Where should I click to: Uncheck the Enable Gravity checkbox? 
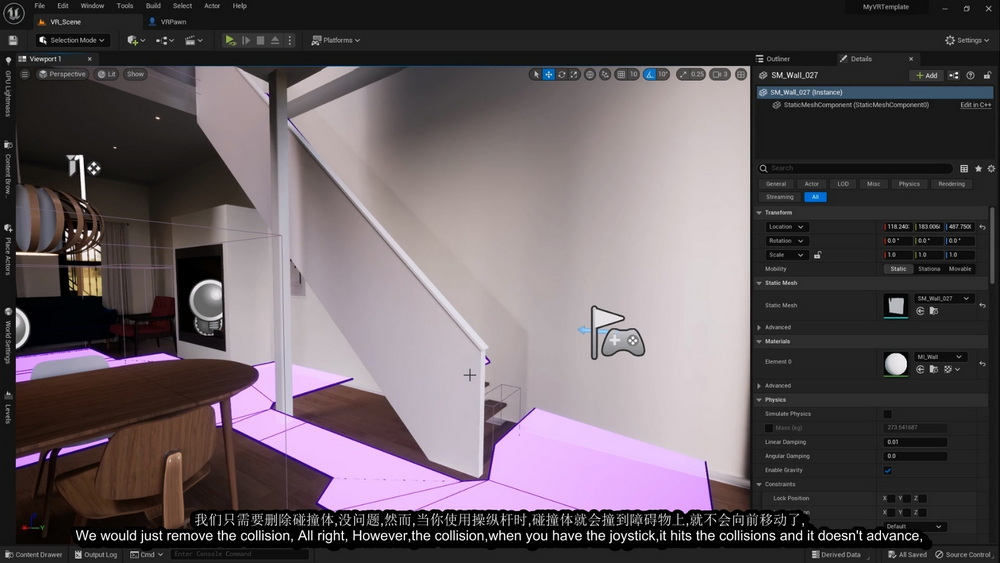pyautogui.click(x=888, y=471)
